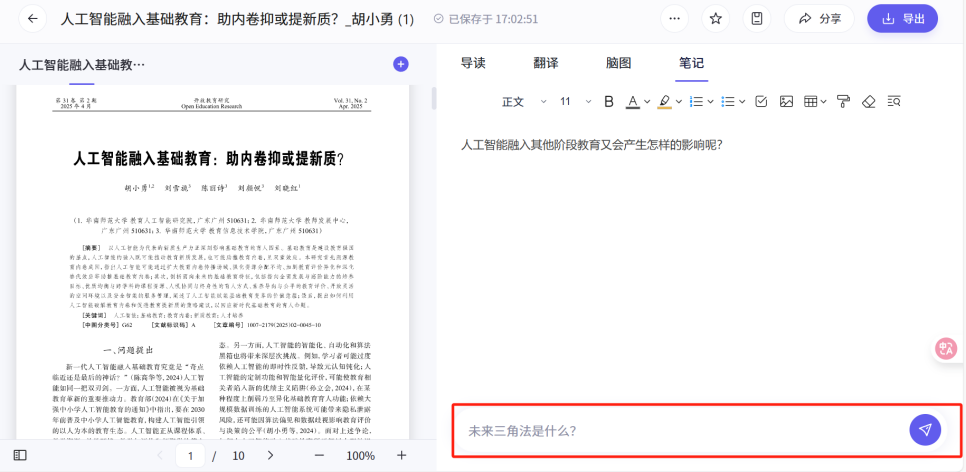Click the note text about 其他阶段教育
This screenshot has height=472, width=966.
tap(591, 145)
